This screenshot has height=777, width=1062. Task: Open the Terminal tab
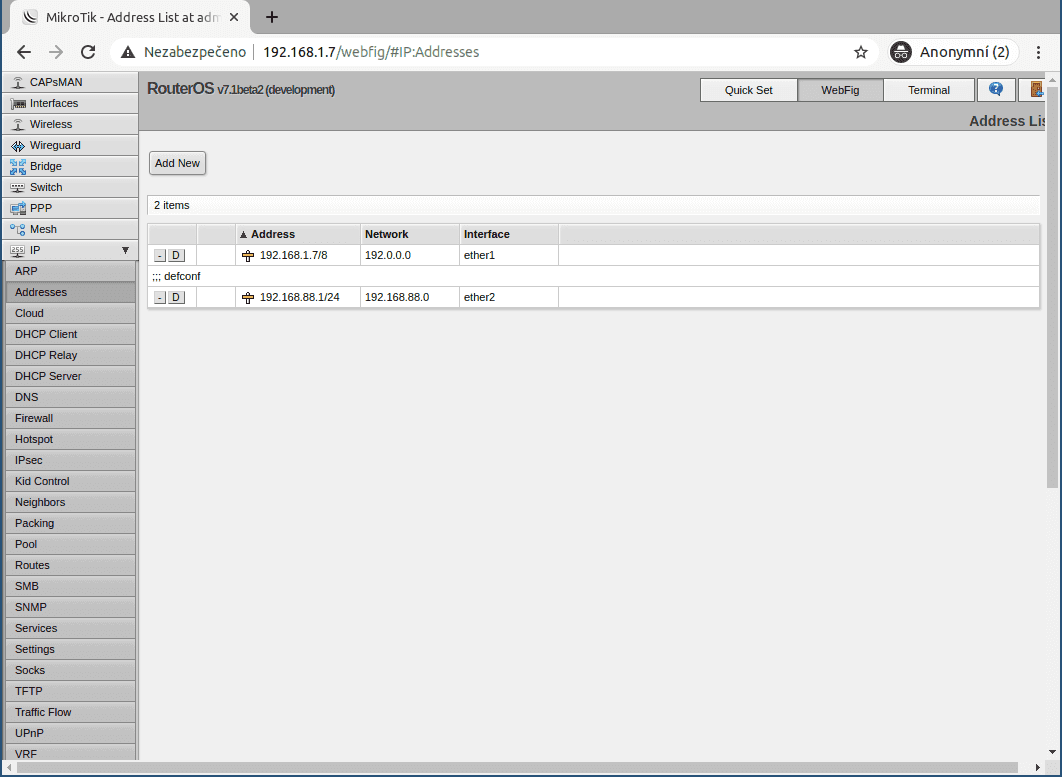tap(929, 90)
